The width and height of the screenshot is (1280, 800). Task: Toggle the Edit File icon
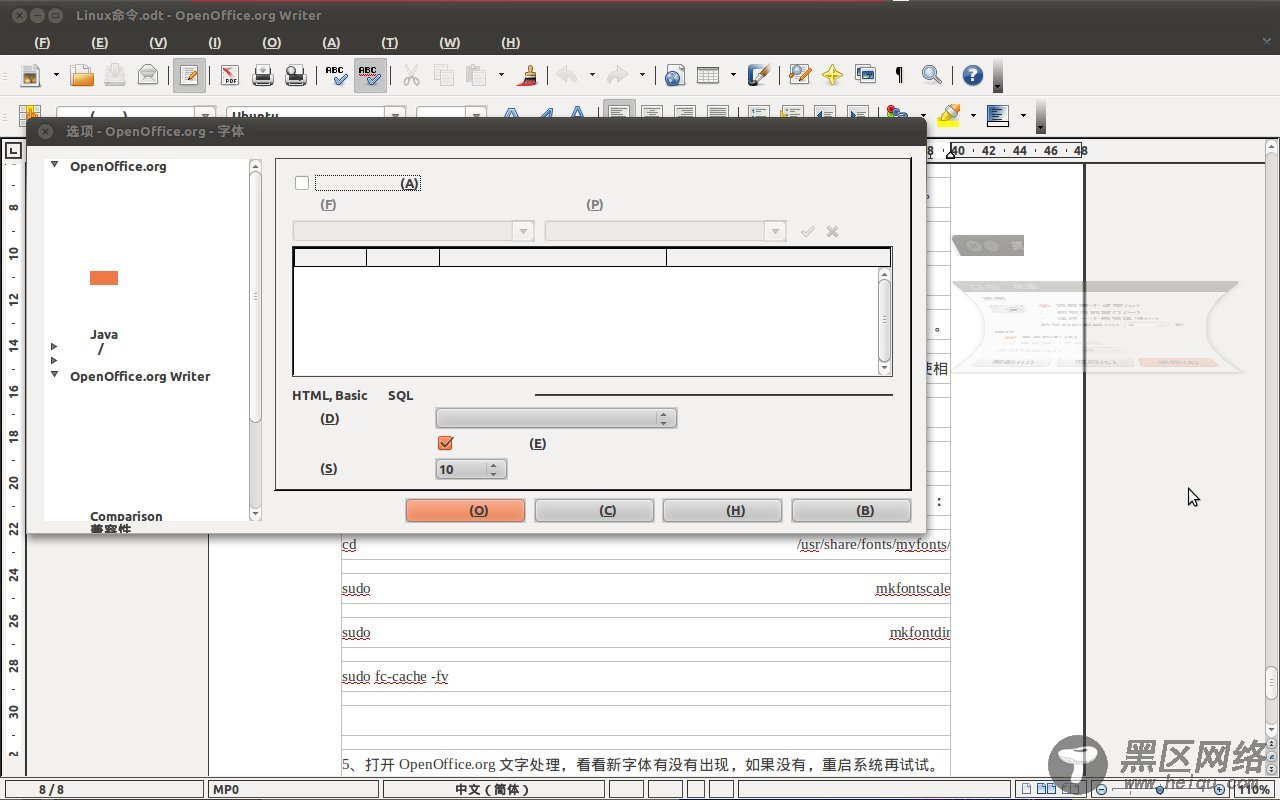[x=189, y=75]
